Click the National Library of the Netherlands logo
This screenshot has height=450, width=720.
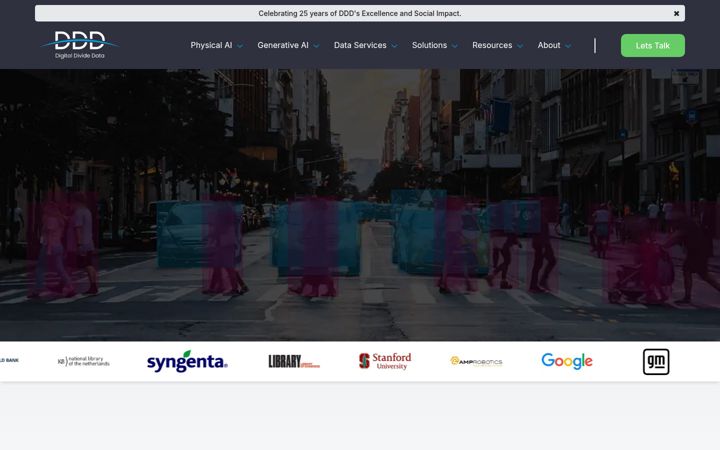pyautogui.click(x=84, y=361)
